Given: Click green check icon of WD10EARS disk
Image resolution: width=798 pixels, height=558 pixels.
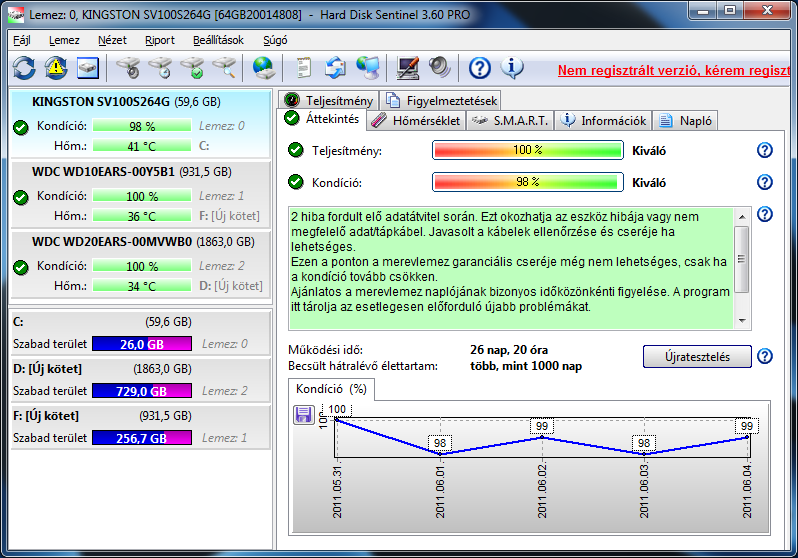Looking at the screenshot, I should click(x=21, y=197).
